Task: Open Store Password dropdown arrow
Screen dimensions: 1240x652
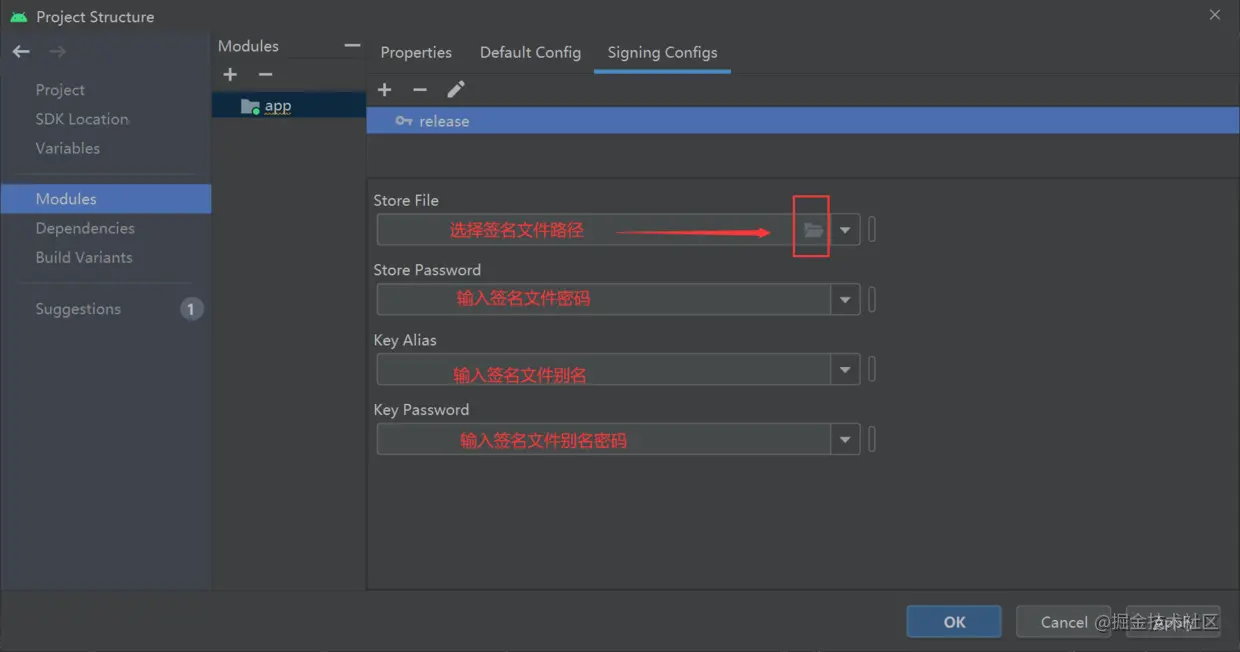Action: coord(845,299)
